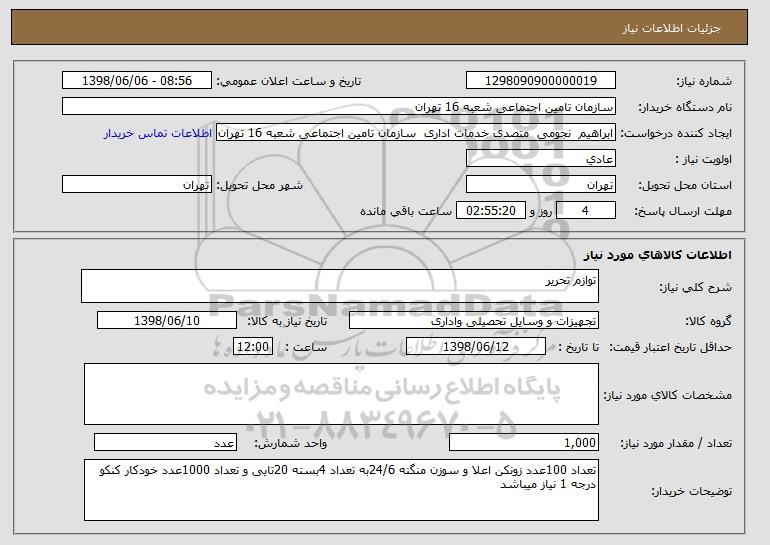Screen dimensions: 770x545
Task: Click the استان محل تحویل field
Action: tap(541, 185)
